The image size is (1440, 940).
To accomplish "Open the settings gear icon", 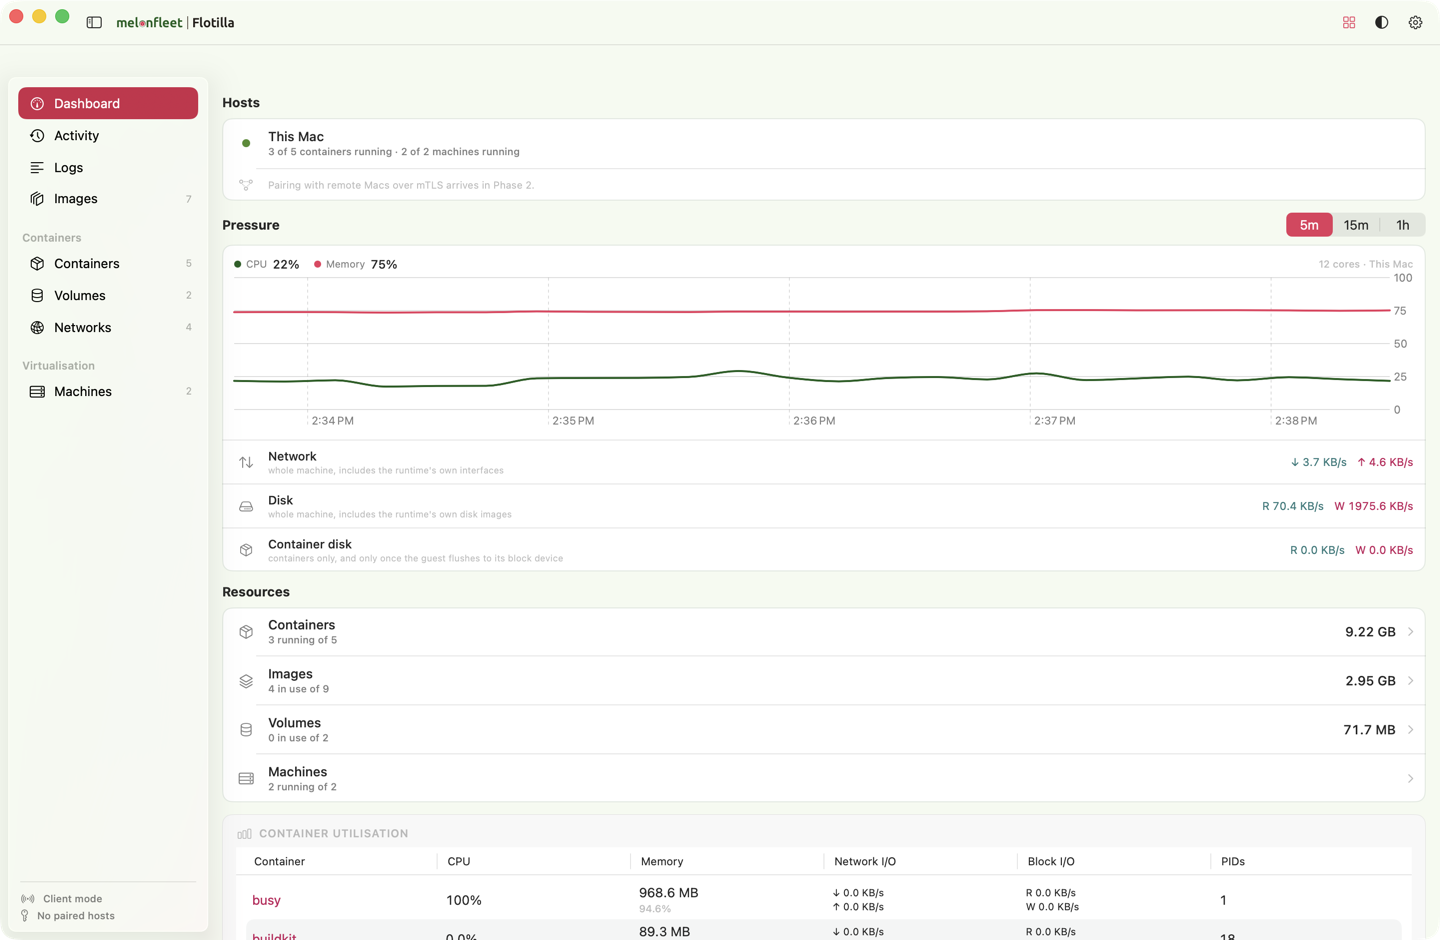I will pyautogui.click(x=1415, y=22).
